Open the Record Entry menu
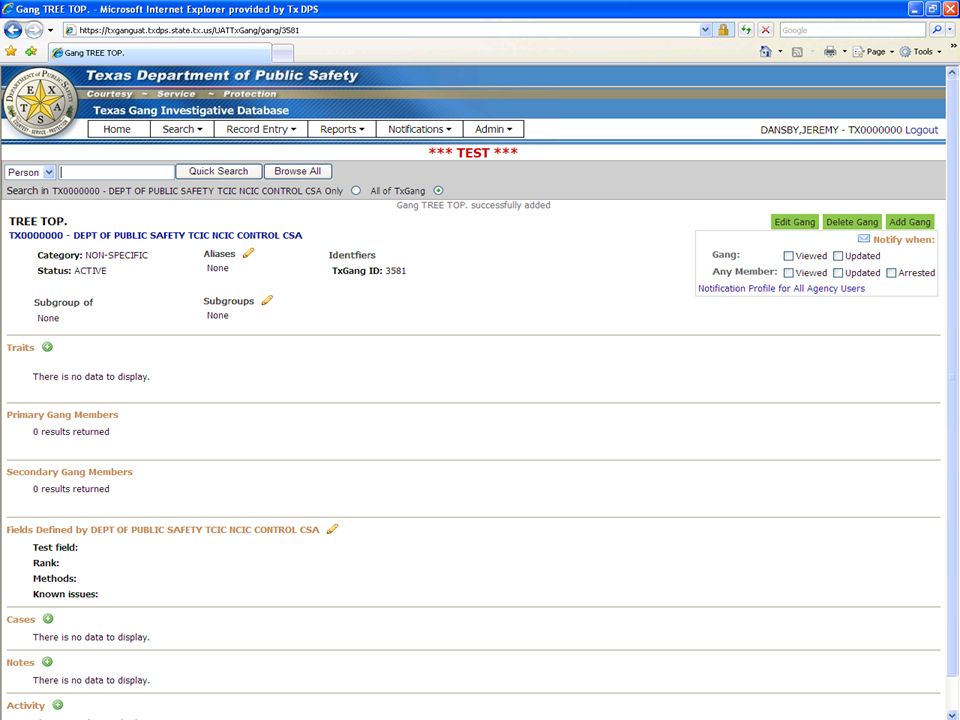Screen dimensions: 960x720 (x=261, y=129)
